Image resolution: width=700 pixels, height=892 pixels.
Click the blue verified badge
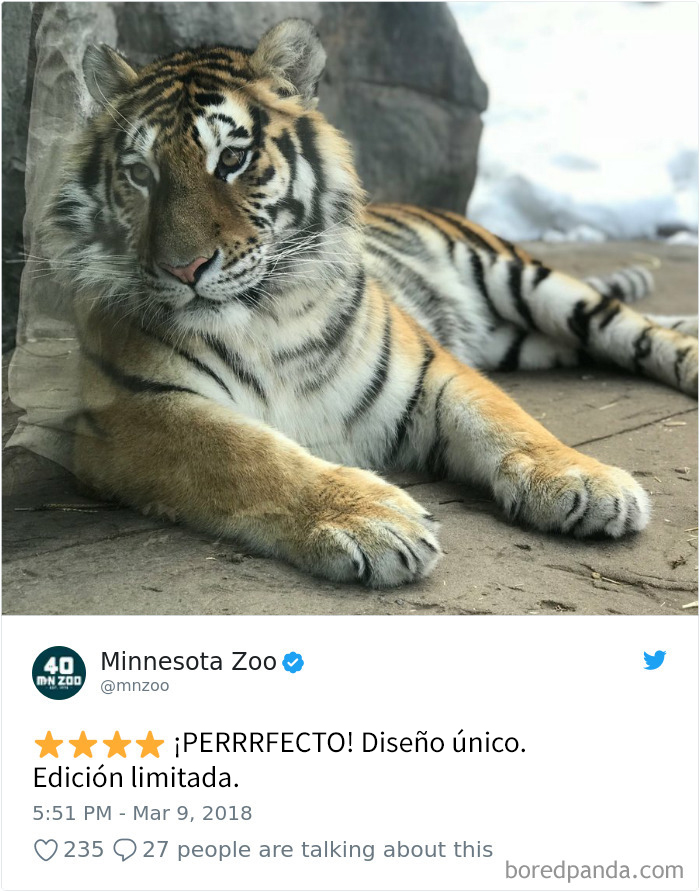293,663
